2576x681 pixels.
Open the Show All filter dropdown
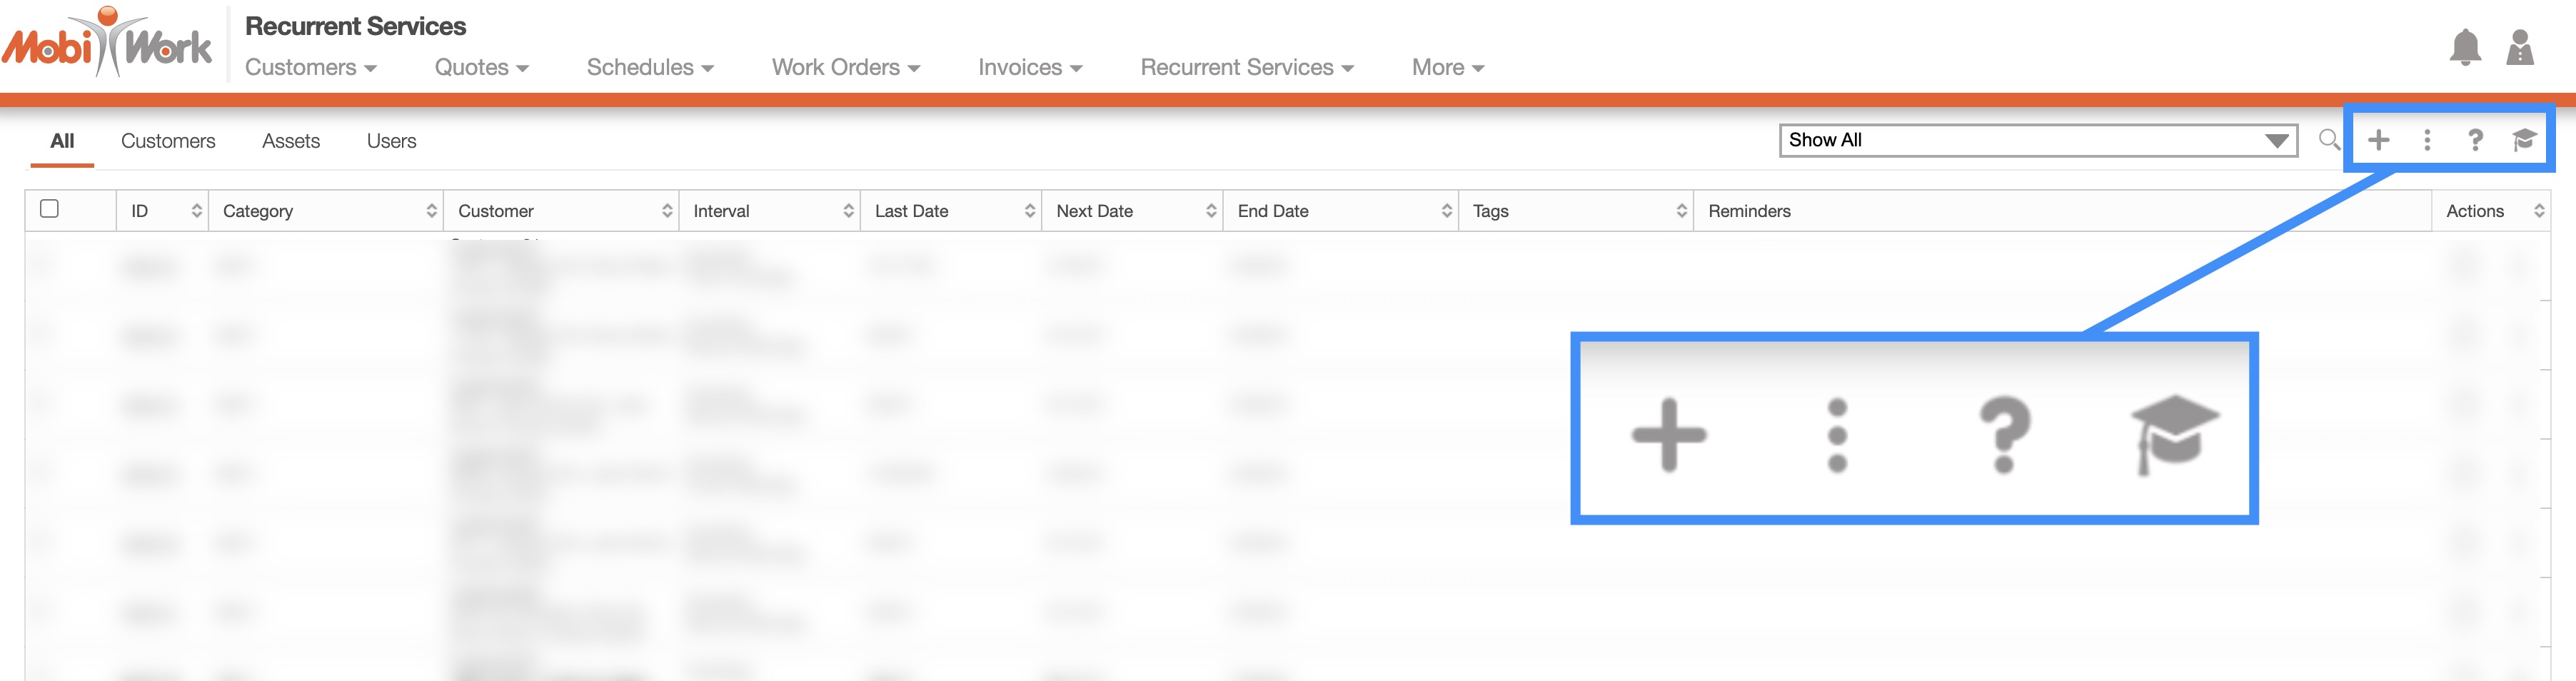(2037, 140)
